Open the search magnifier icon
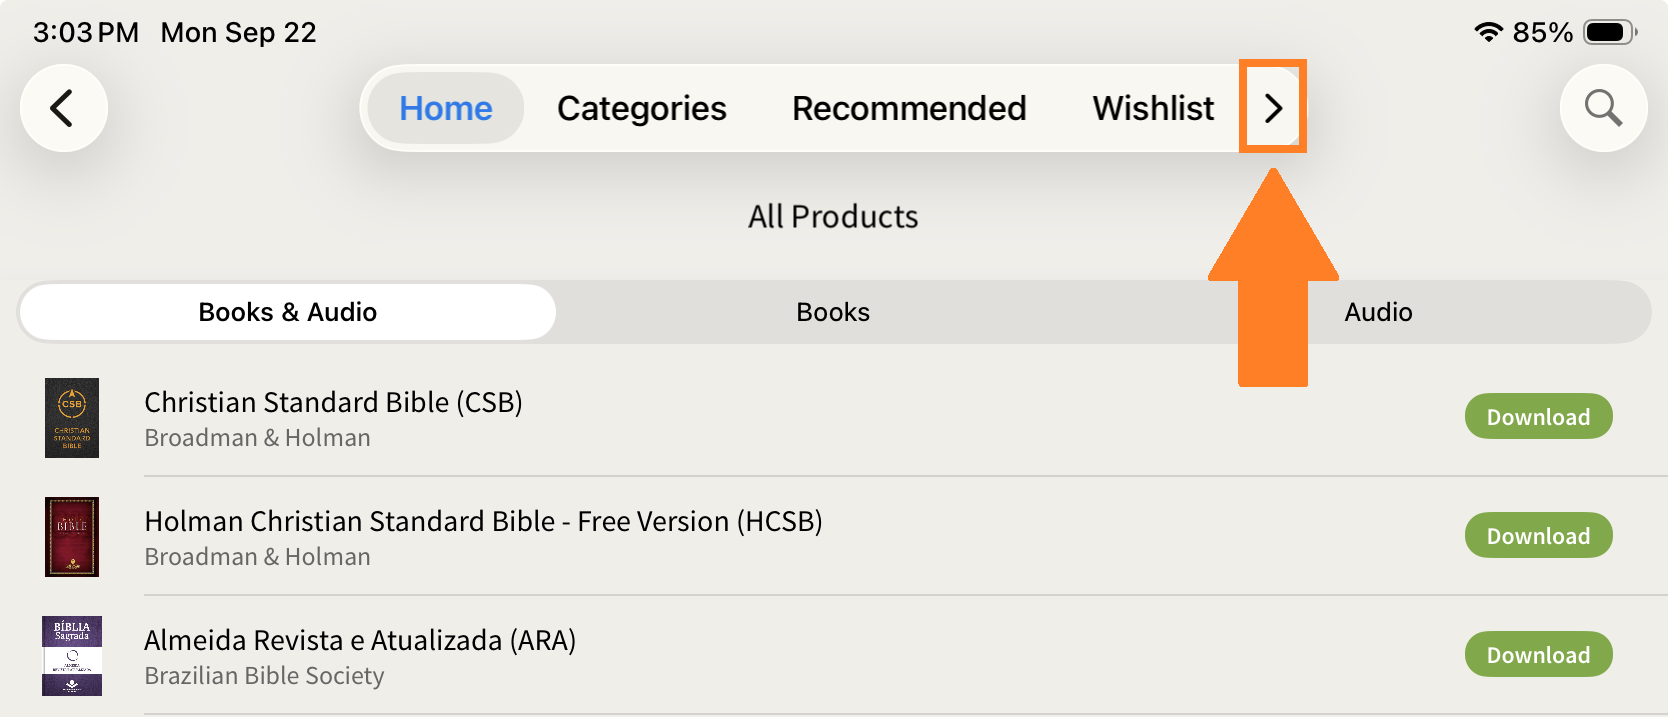 [1603, 108]
